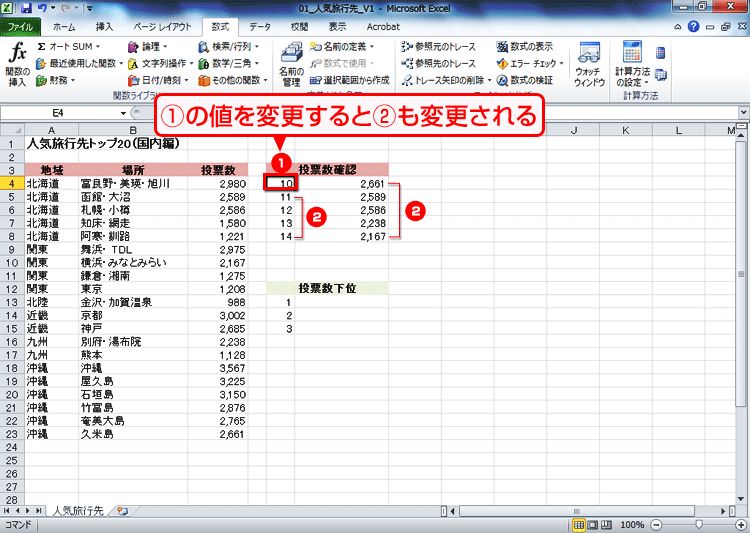Viewport: 750px width, 533px height.
Task: Click the Save icon in quick access toolbar
Action: (x=26, y=8)
